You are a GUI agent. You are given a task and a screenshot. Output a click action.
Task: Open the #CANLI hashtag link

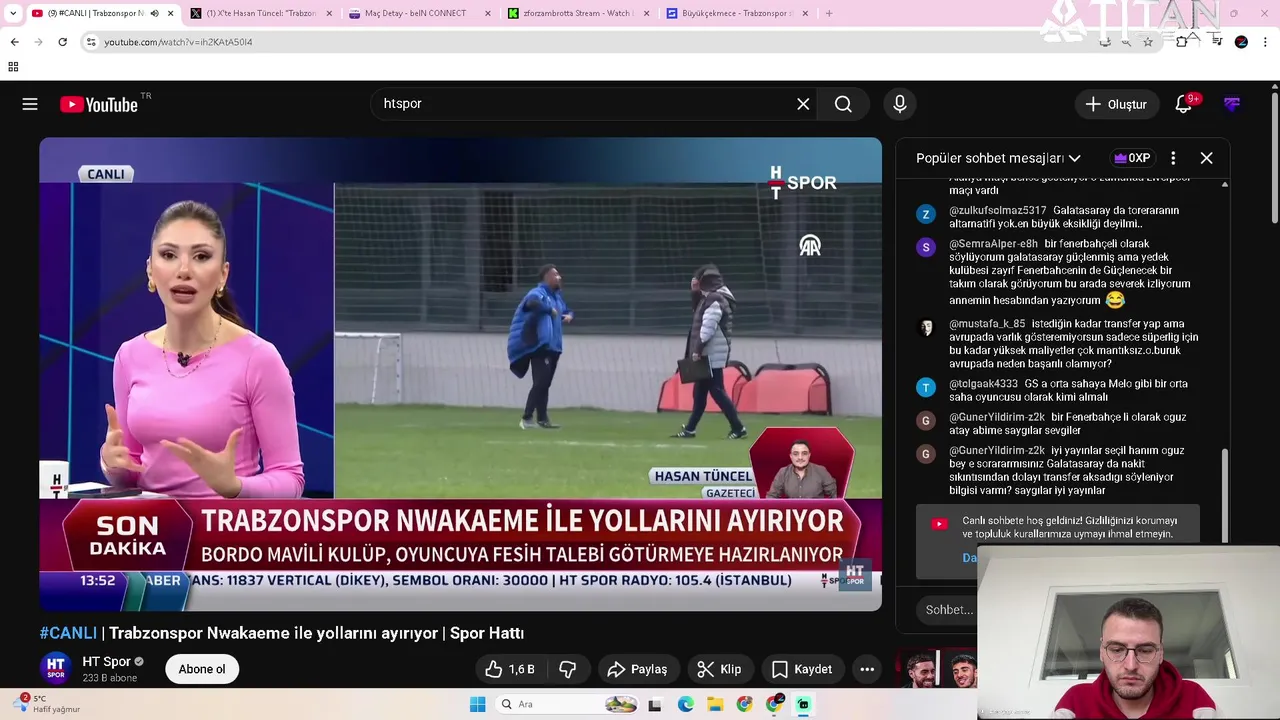(68, 633)
